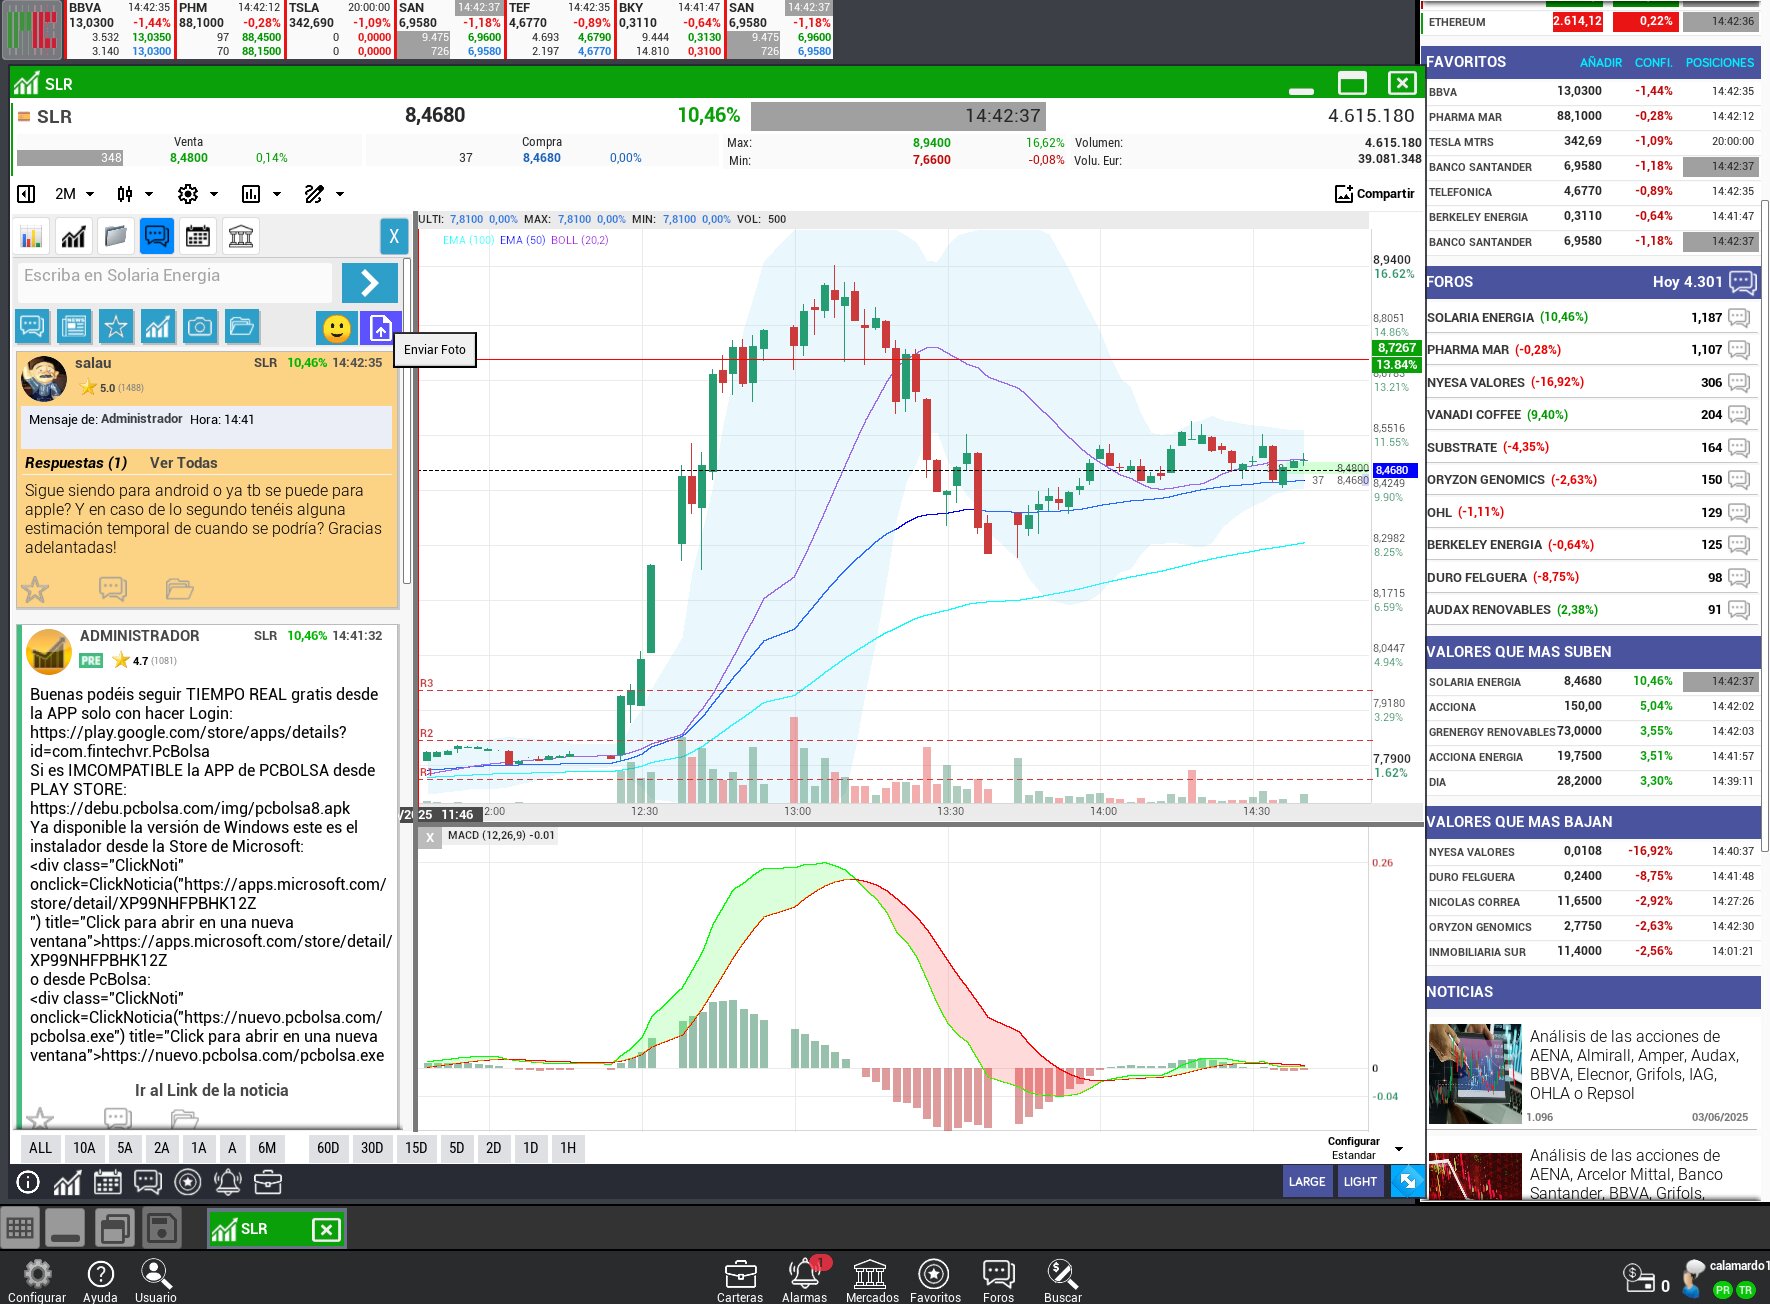This screenshot has height=1304, width=1770.
Task: Click the save floppy disk icon
Action: coord(161,1229)
